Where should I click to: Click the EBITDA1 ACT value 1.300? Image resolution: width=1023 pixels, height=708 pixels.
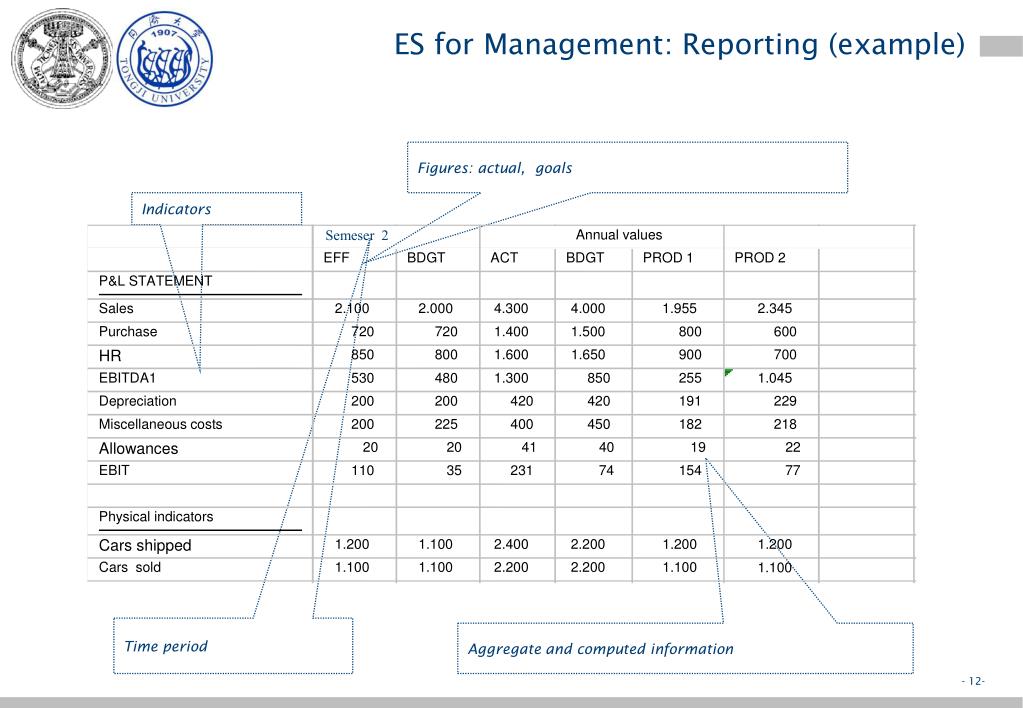pyautogui.click(x=511, y=378)
